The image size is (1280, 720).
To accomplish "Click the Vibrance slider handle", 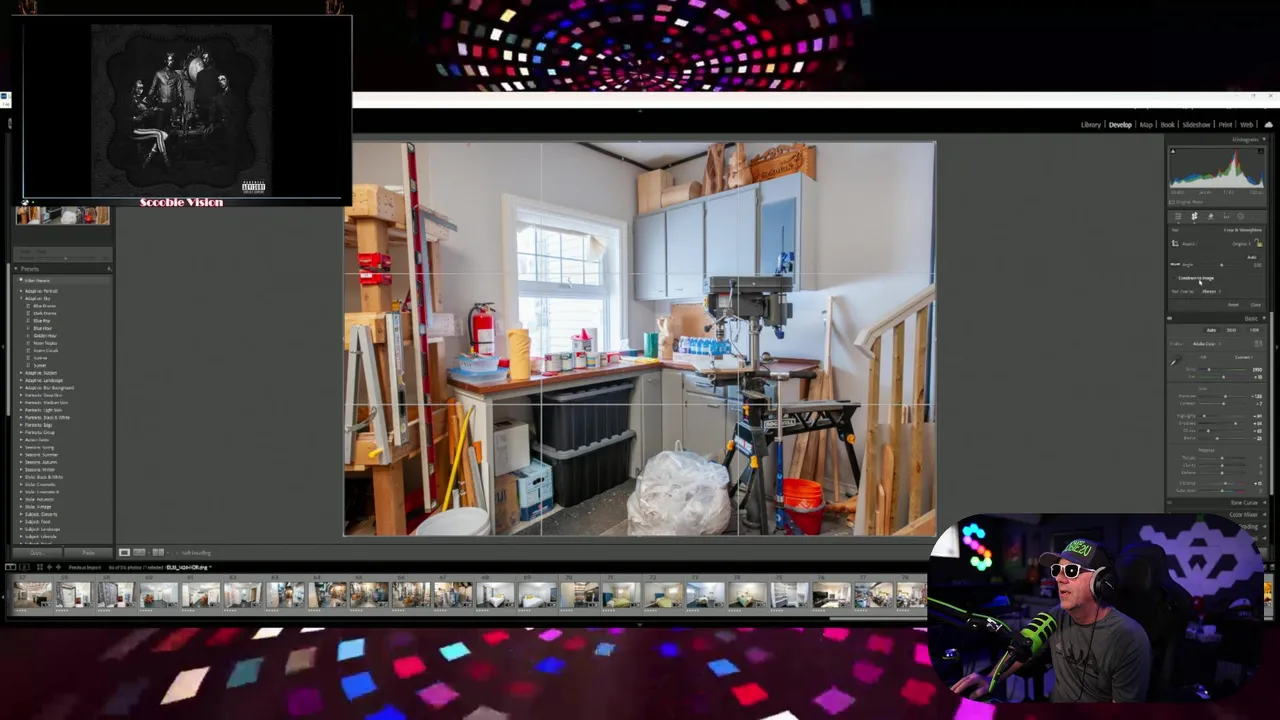I will click(x=1226, y=483).
